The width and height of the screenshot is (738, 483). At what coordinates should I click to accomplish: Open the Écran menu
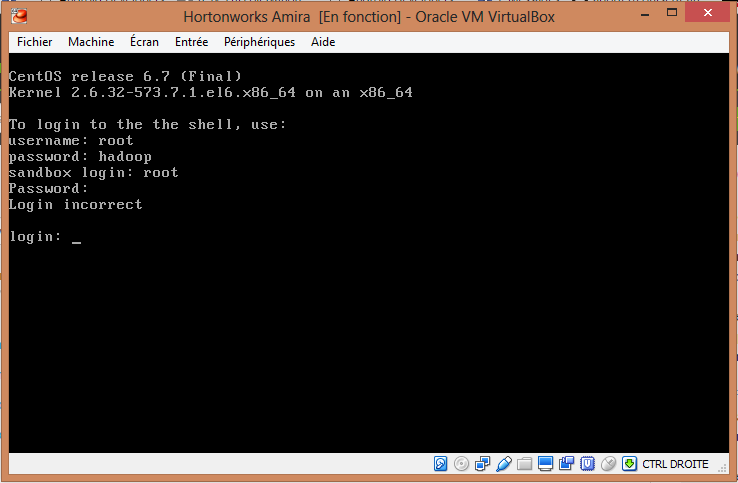tap(144, 42)
